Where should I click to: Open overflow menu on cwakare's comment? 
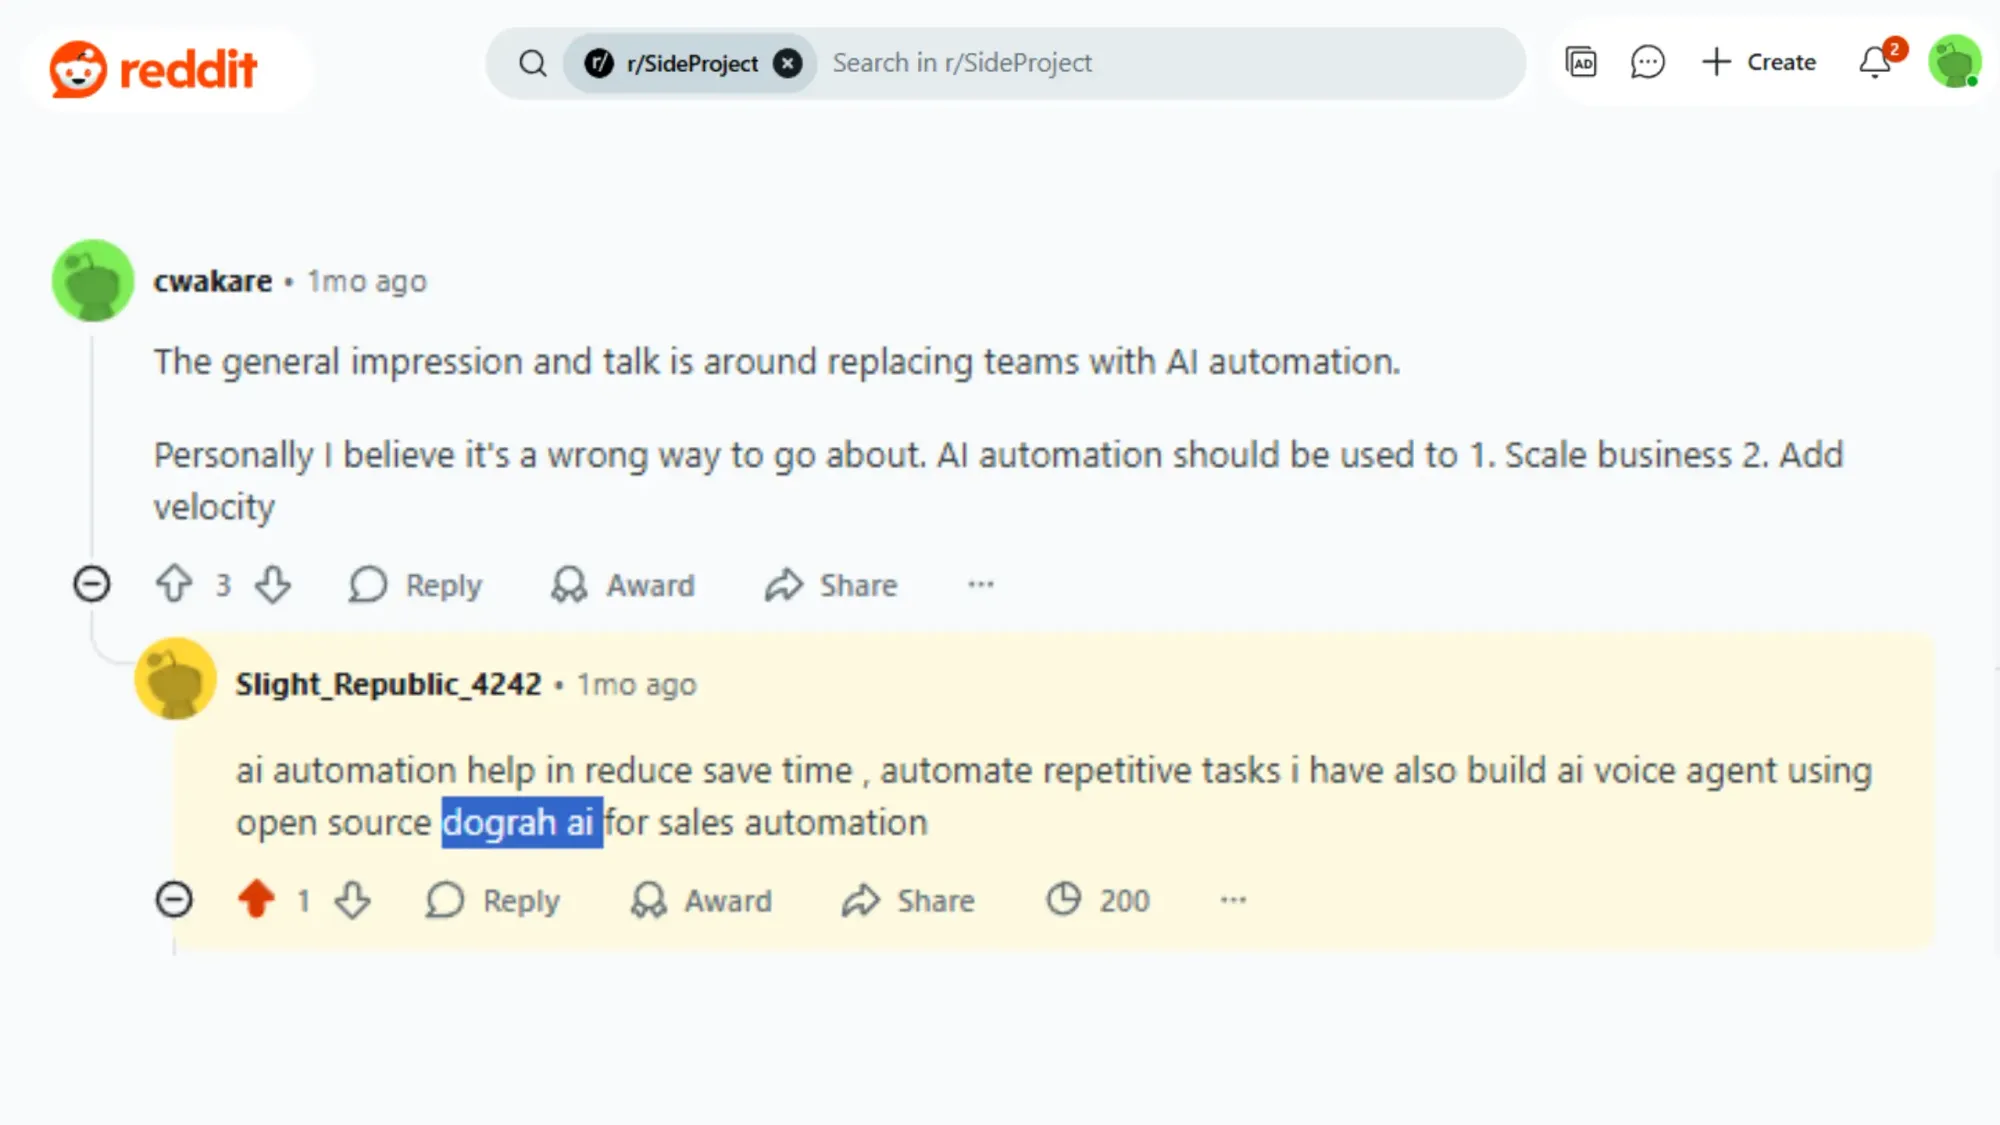click(x=980, y=584)
